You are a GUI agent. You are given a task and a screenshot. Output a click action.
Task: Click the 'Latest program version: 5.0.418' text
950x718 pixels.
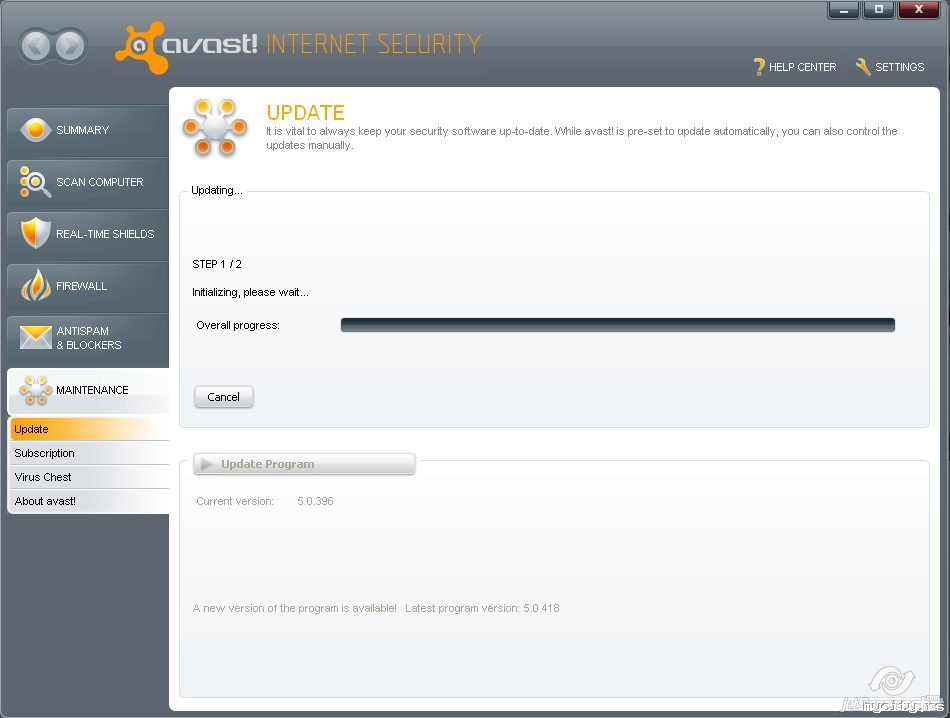tap(482, 608)
